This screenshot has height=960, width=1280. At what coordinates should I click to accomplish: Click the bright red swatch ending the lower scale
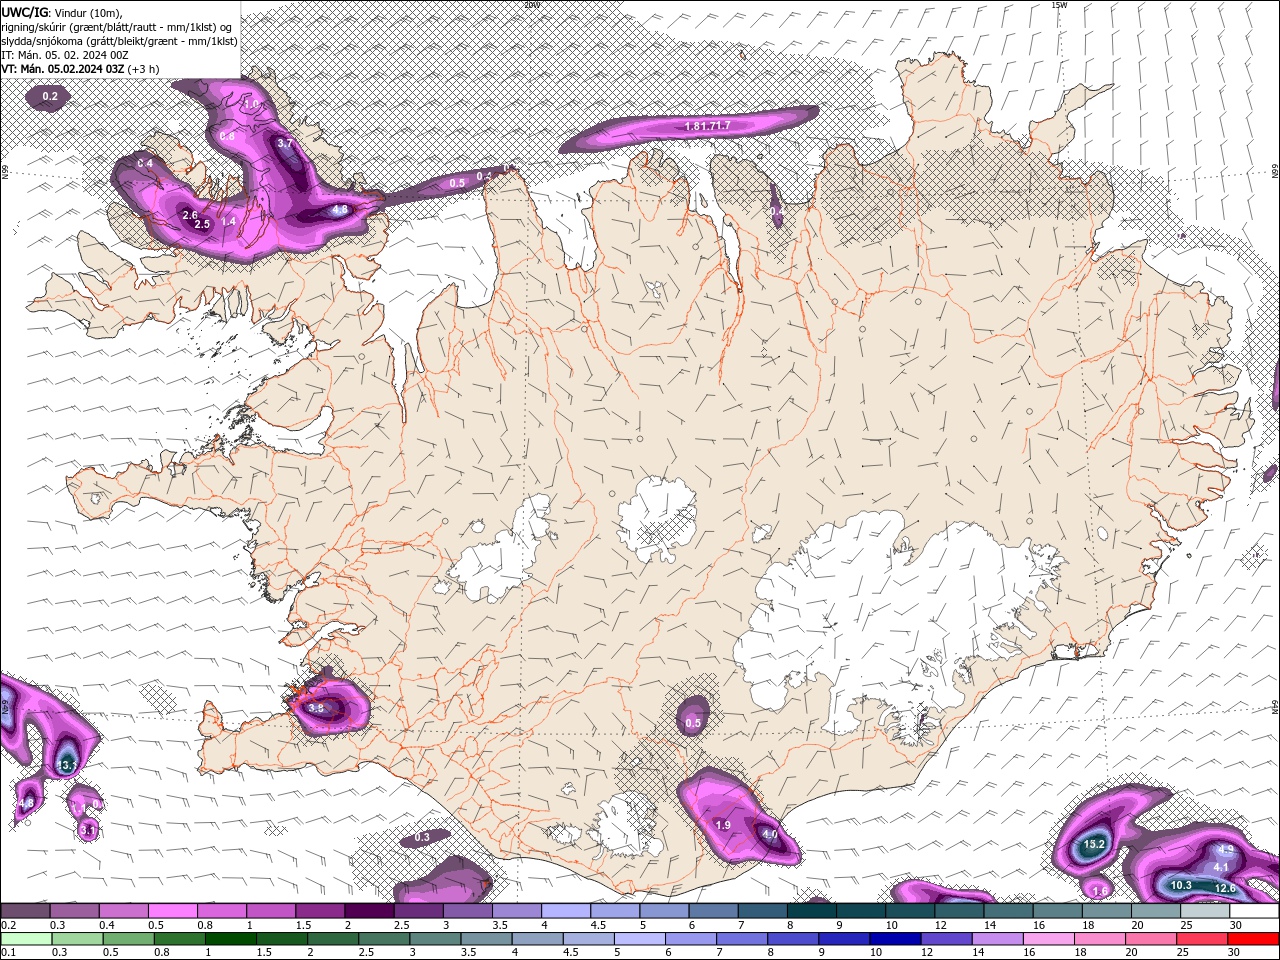1253,938
